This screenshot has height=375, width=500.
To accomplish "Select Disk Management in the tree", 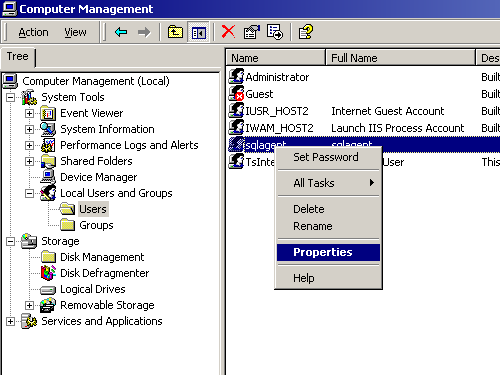I will pos(102,257).
